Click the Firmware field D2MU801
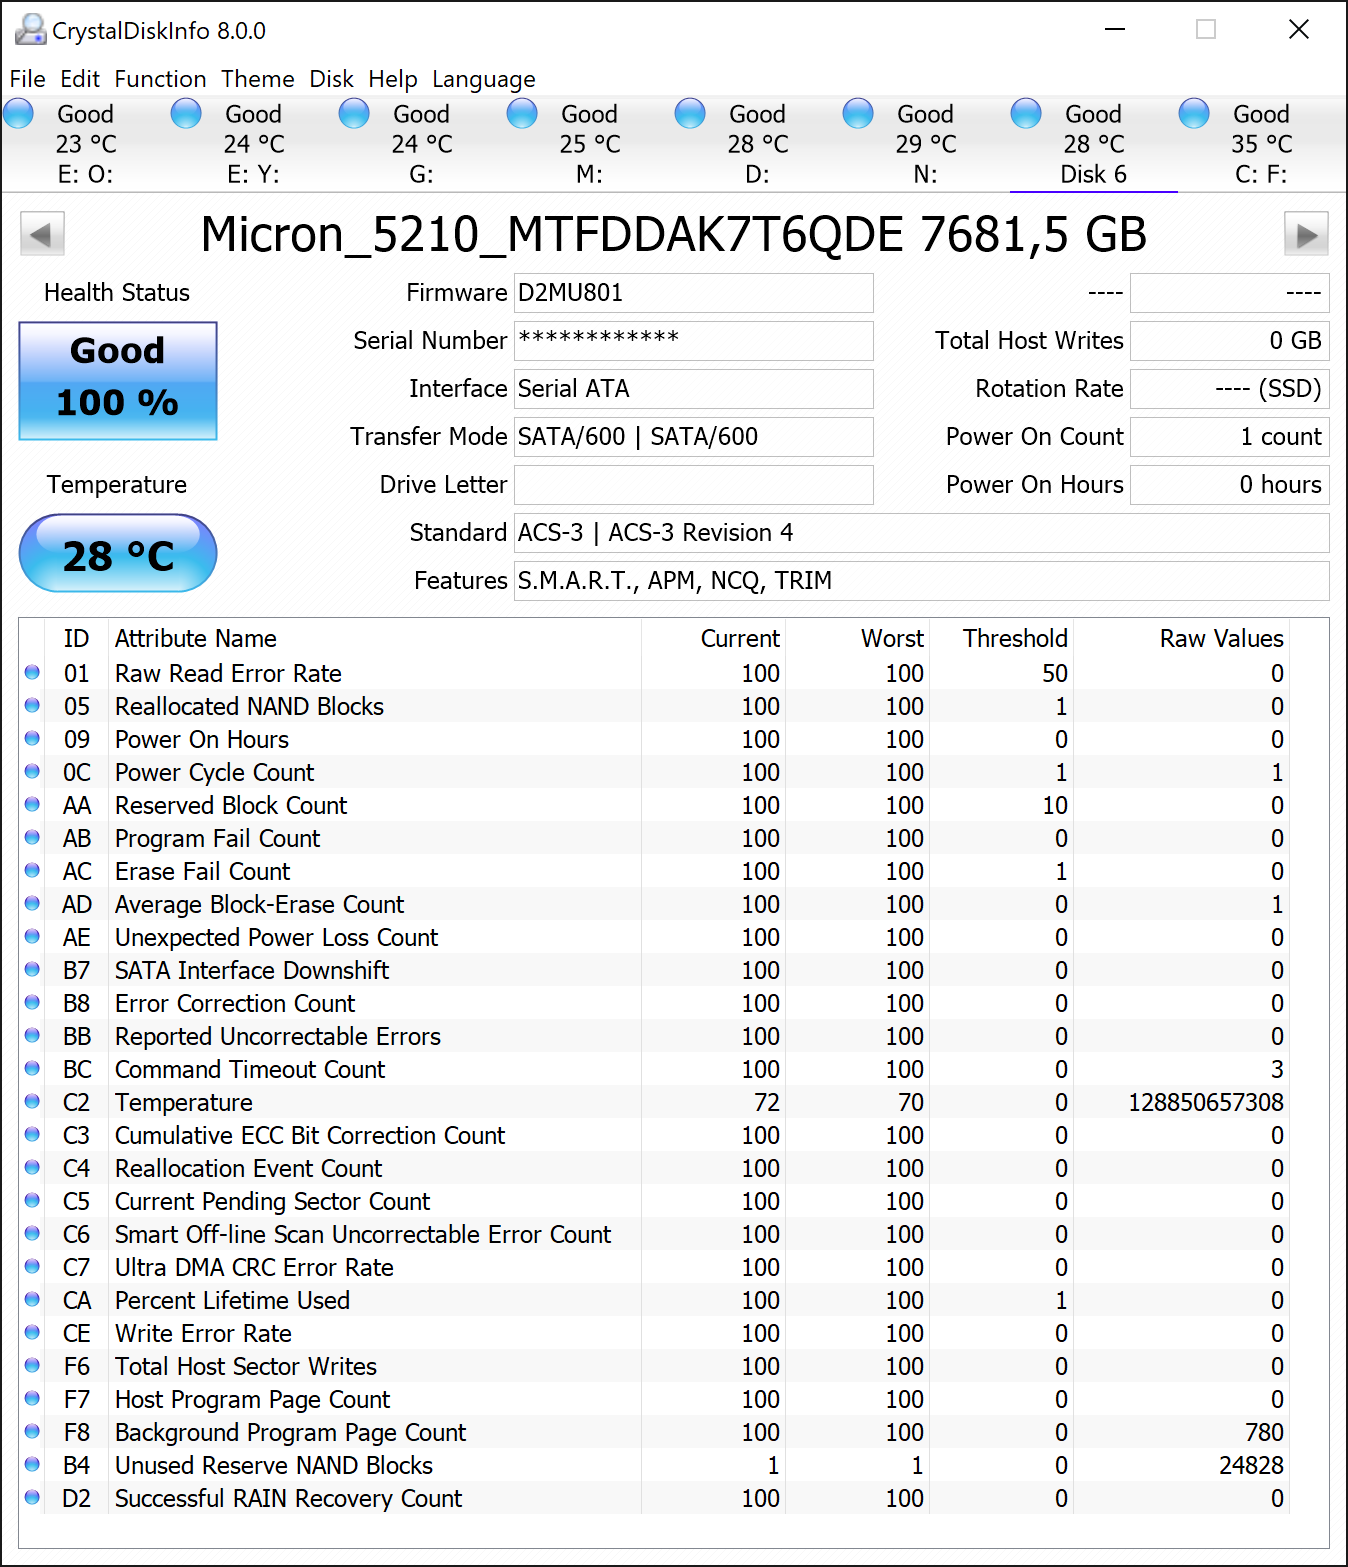Image resolution: width=1348 pixels, height=1567 pixels. coord(693,293)
